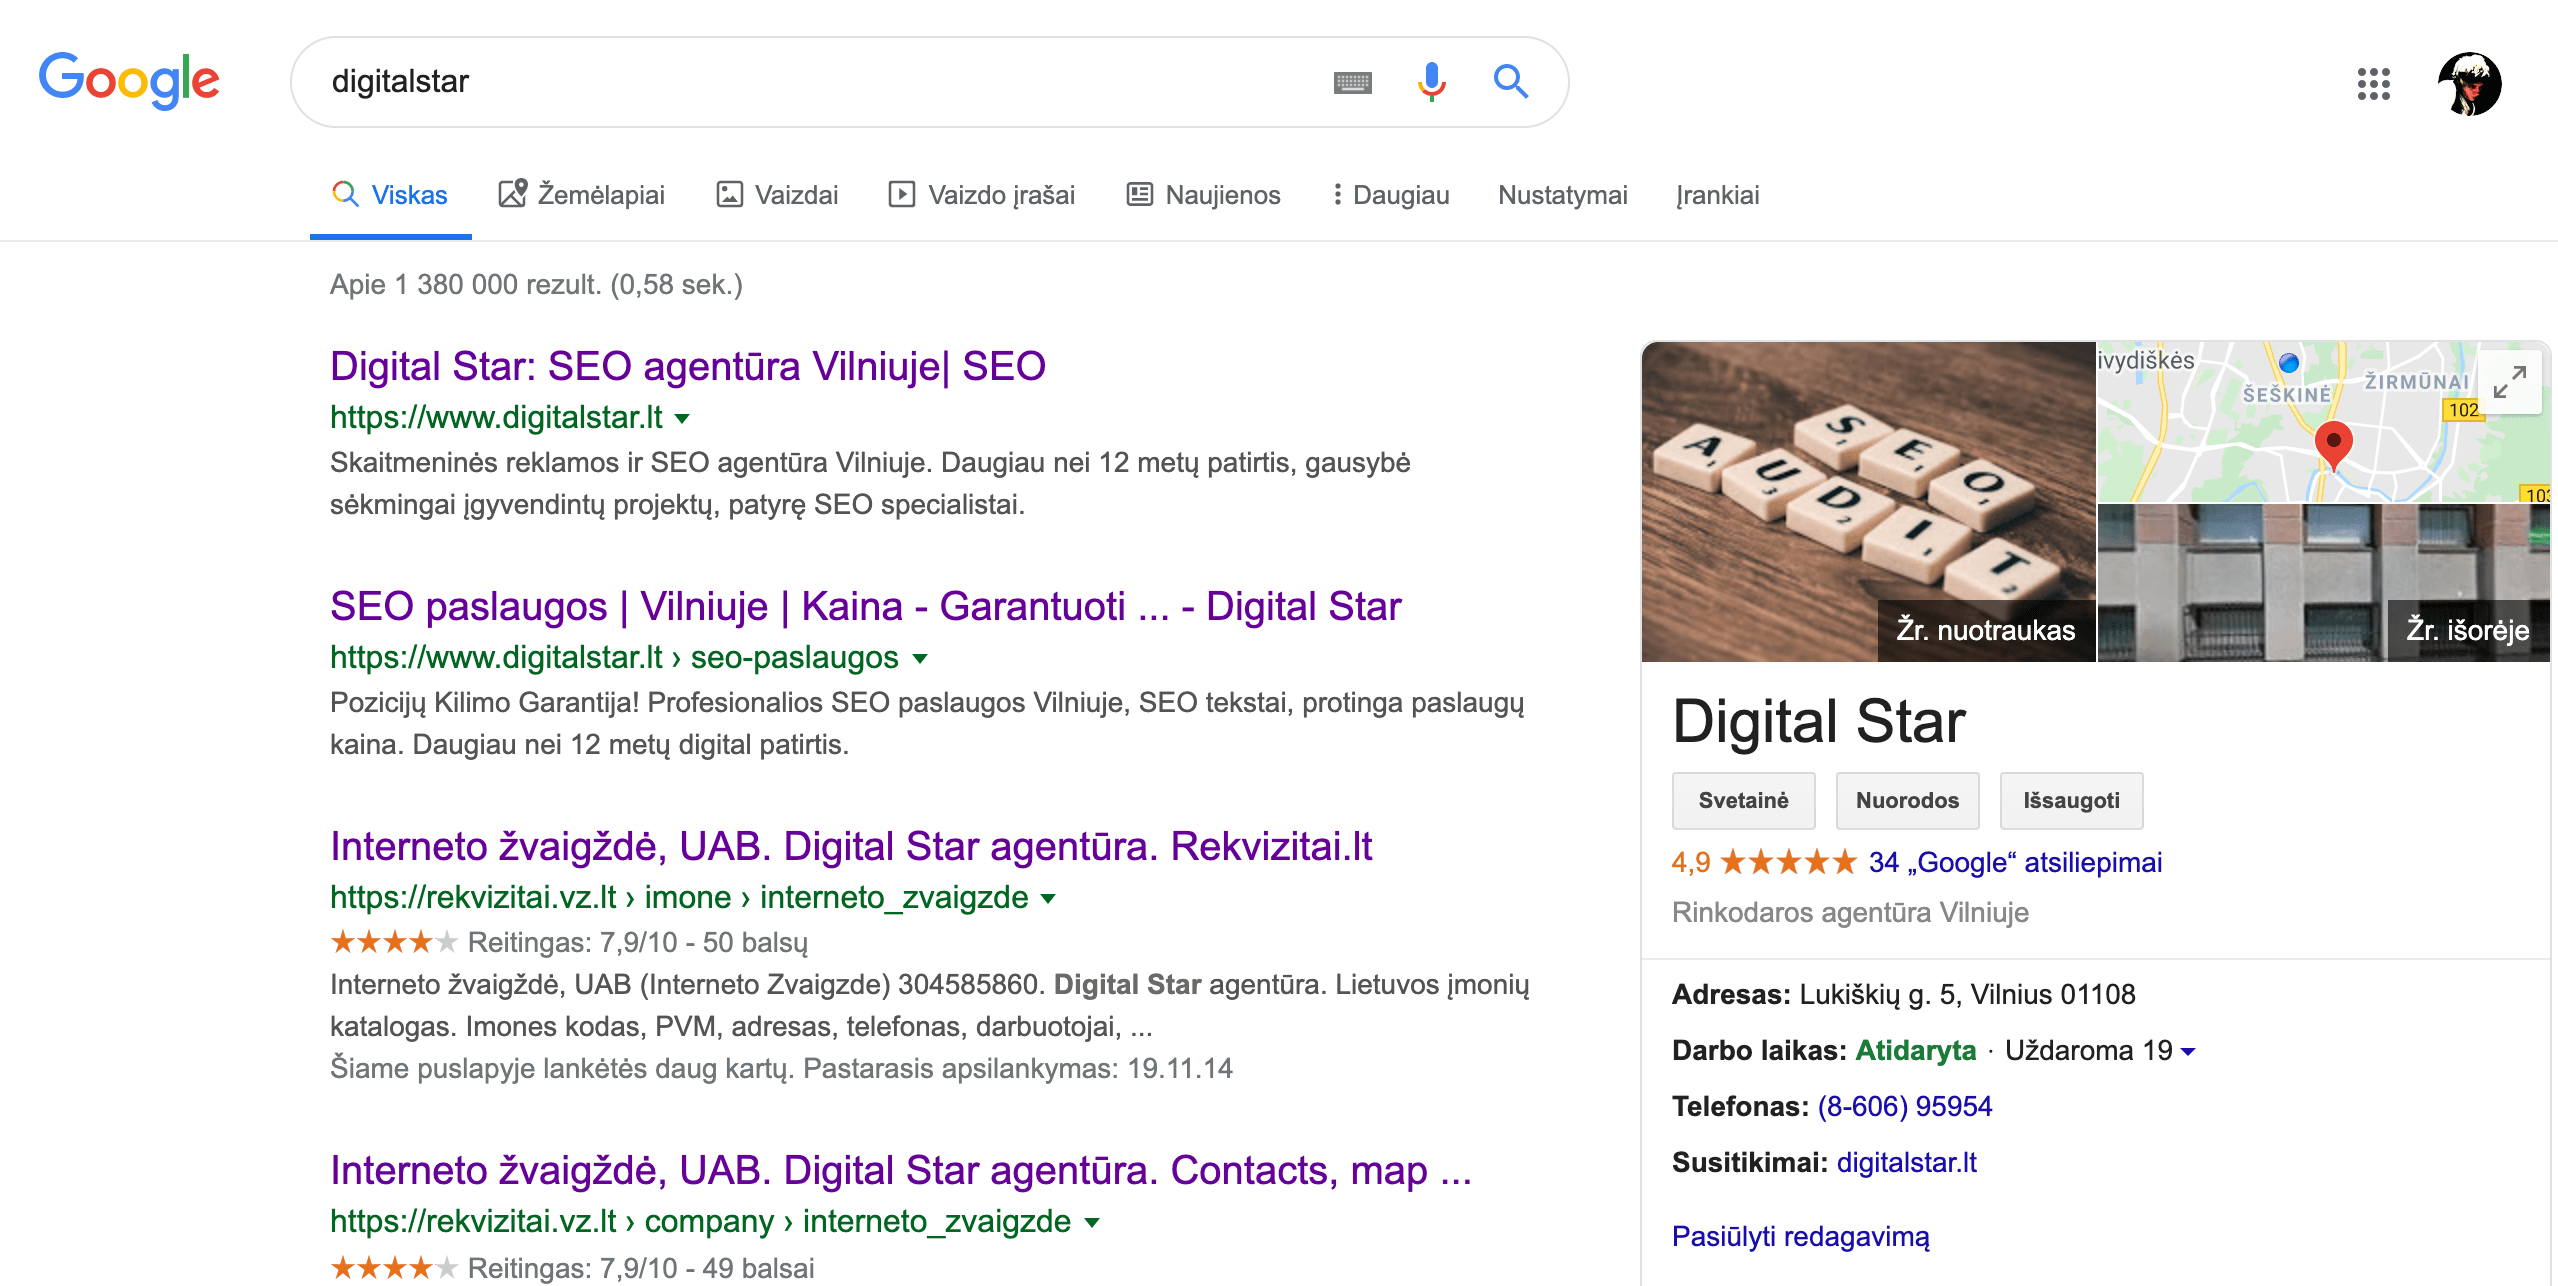Open 34 „Google“ atsiliepimai reviews
2558x1286 pixels.
pos(2015,862)
